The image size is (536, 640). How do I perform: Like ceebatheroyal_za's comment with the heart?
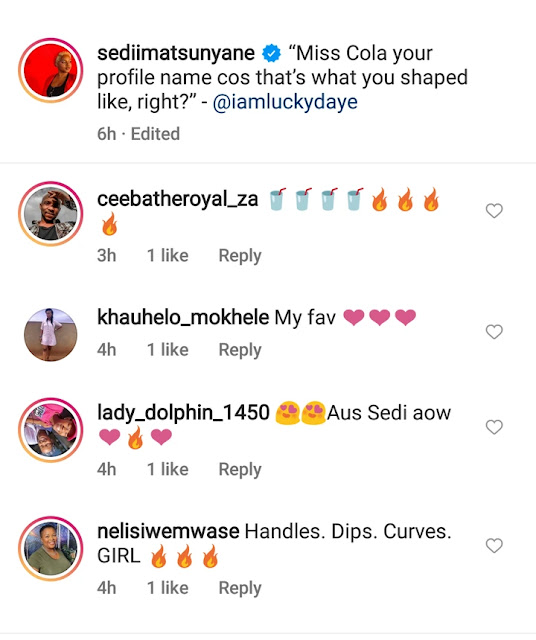(494, 211)
